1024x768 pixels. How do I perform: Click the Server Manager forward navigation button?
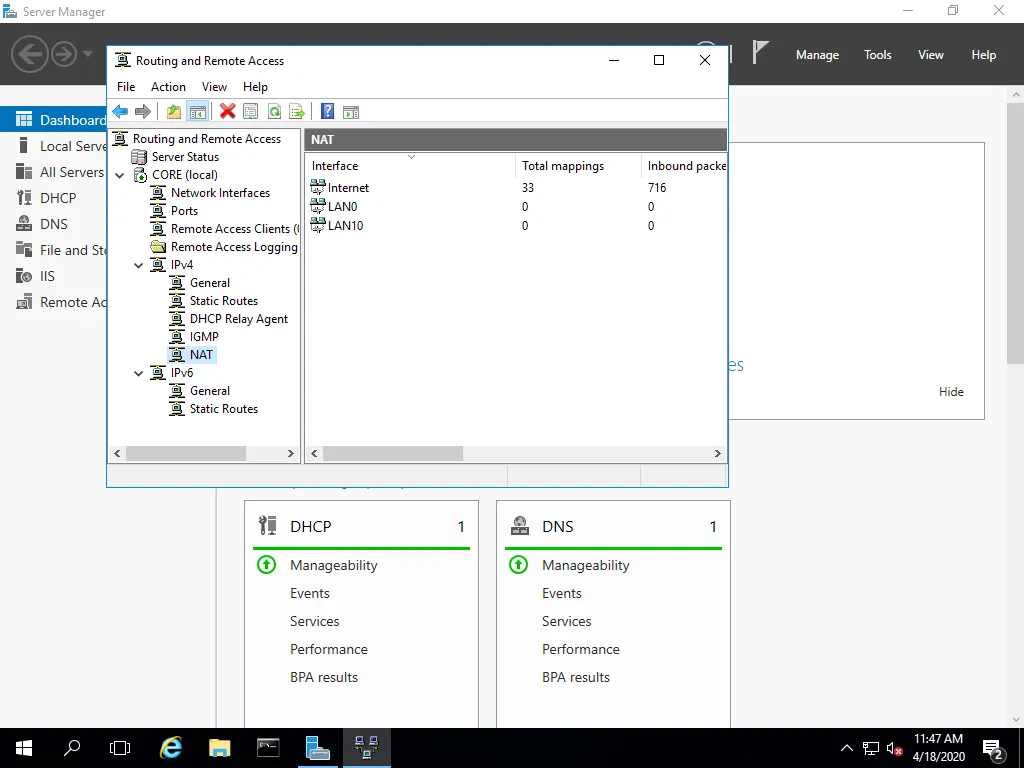[x=64, y=54]
